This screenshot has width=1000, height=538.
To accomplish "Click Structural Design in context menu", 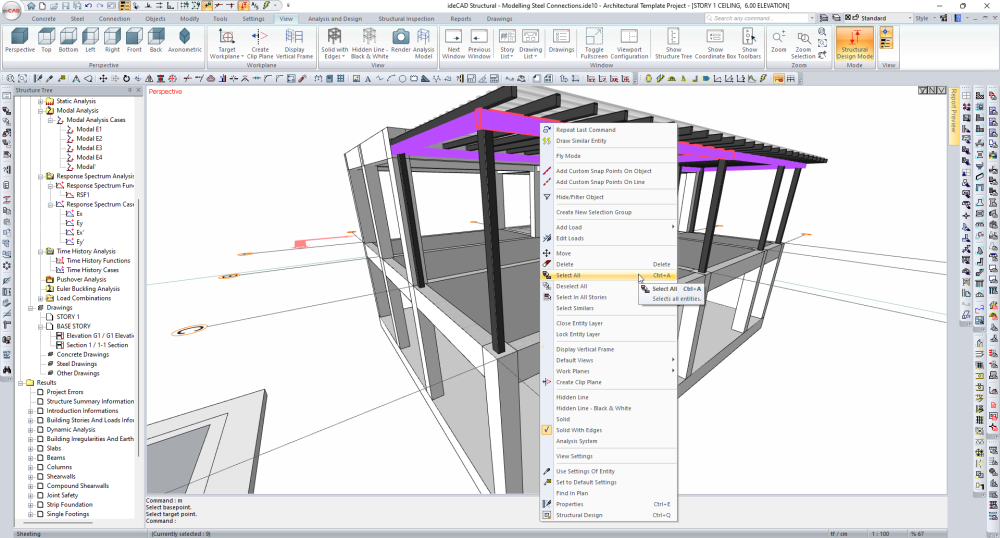I will (x=579, y=515).
